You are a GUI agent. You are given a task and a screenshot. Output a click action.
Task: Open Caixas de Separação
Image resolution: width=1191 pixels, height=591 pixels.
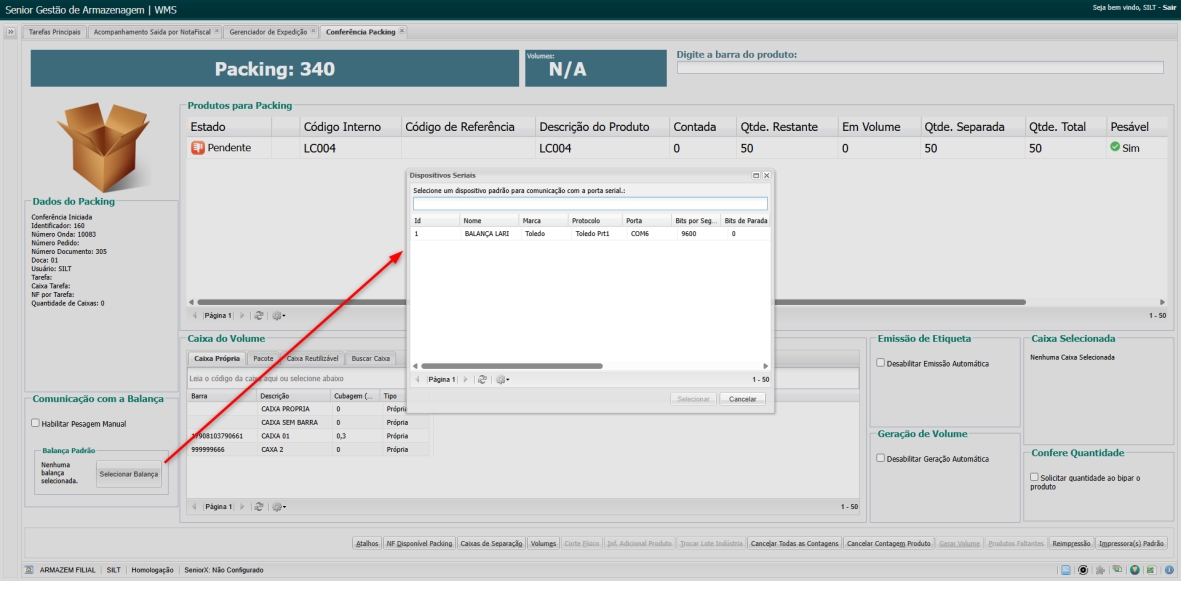[x=491, y=544]
